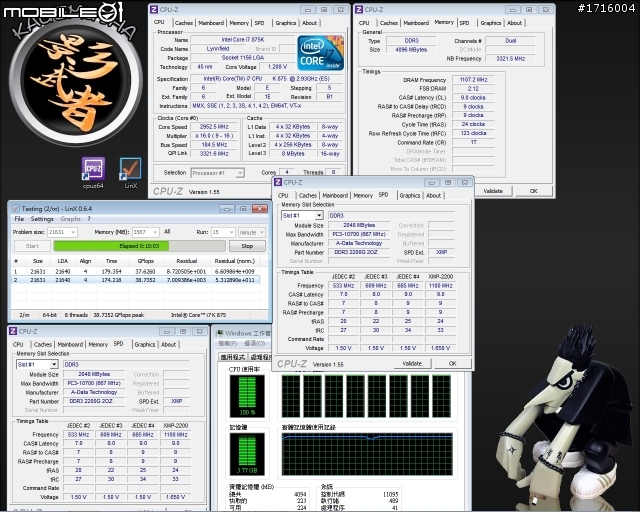Click Validate in the CPU-Z memory timings window
This screenshot has height=512, width=640.
point(493,191)
